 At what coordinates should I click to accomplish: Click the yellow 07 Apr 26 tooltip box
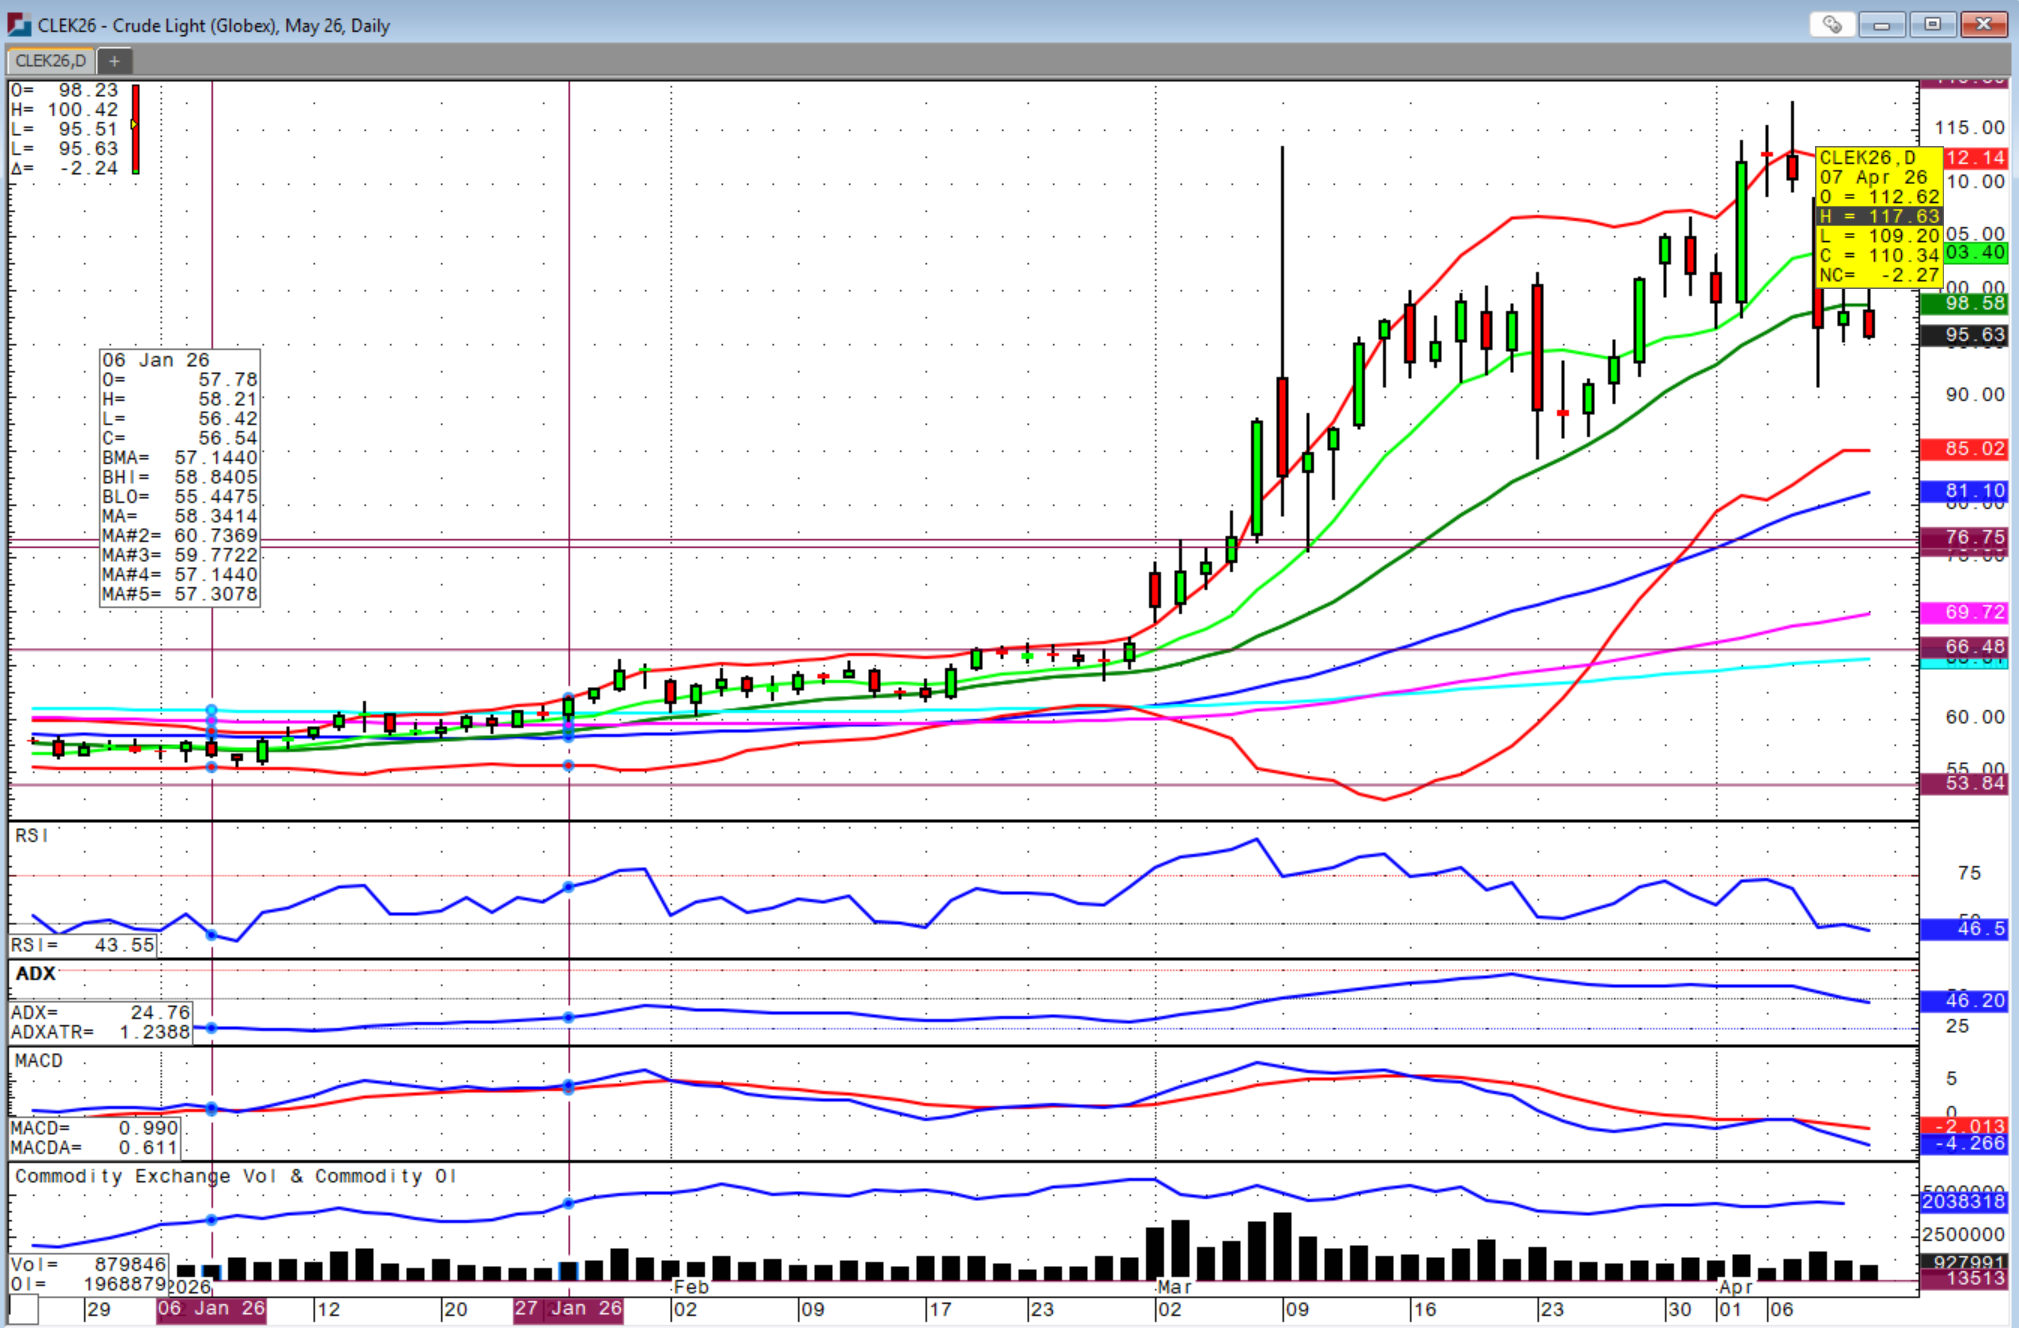[1877, 216]
